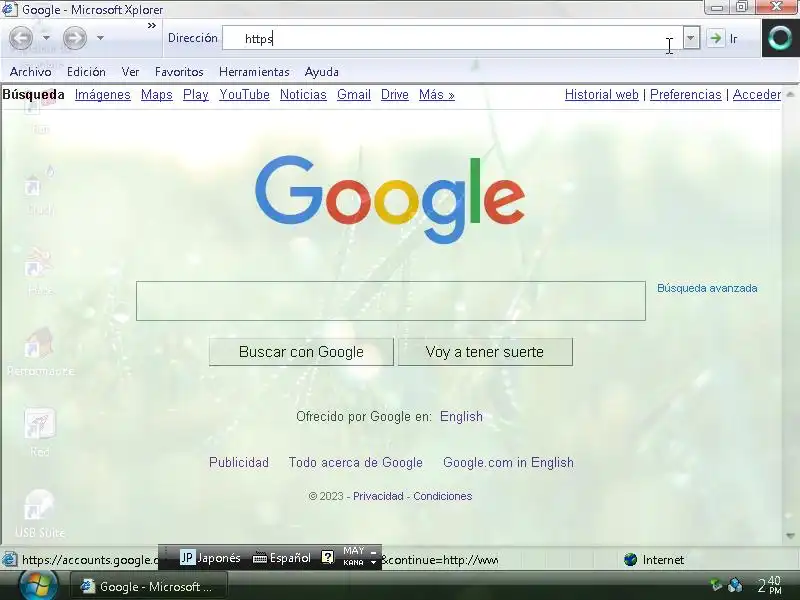Open Historial web link
The image size is (800, 600).
pos(602,95)
